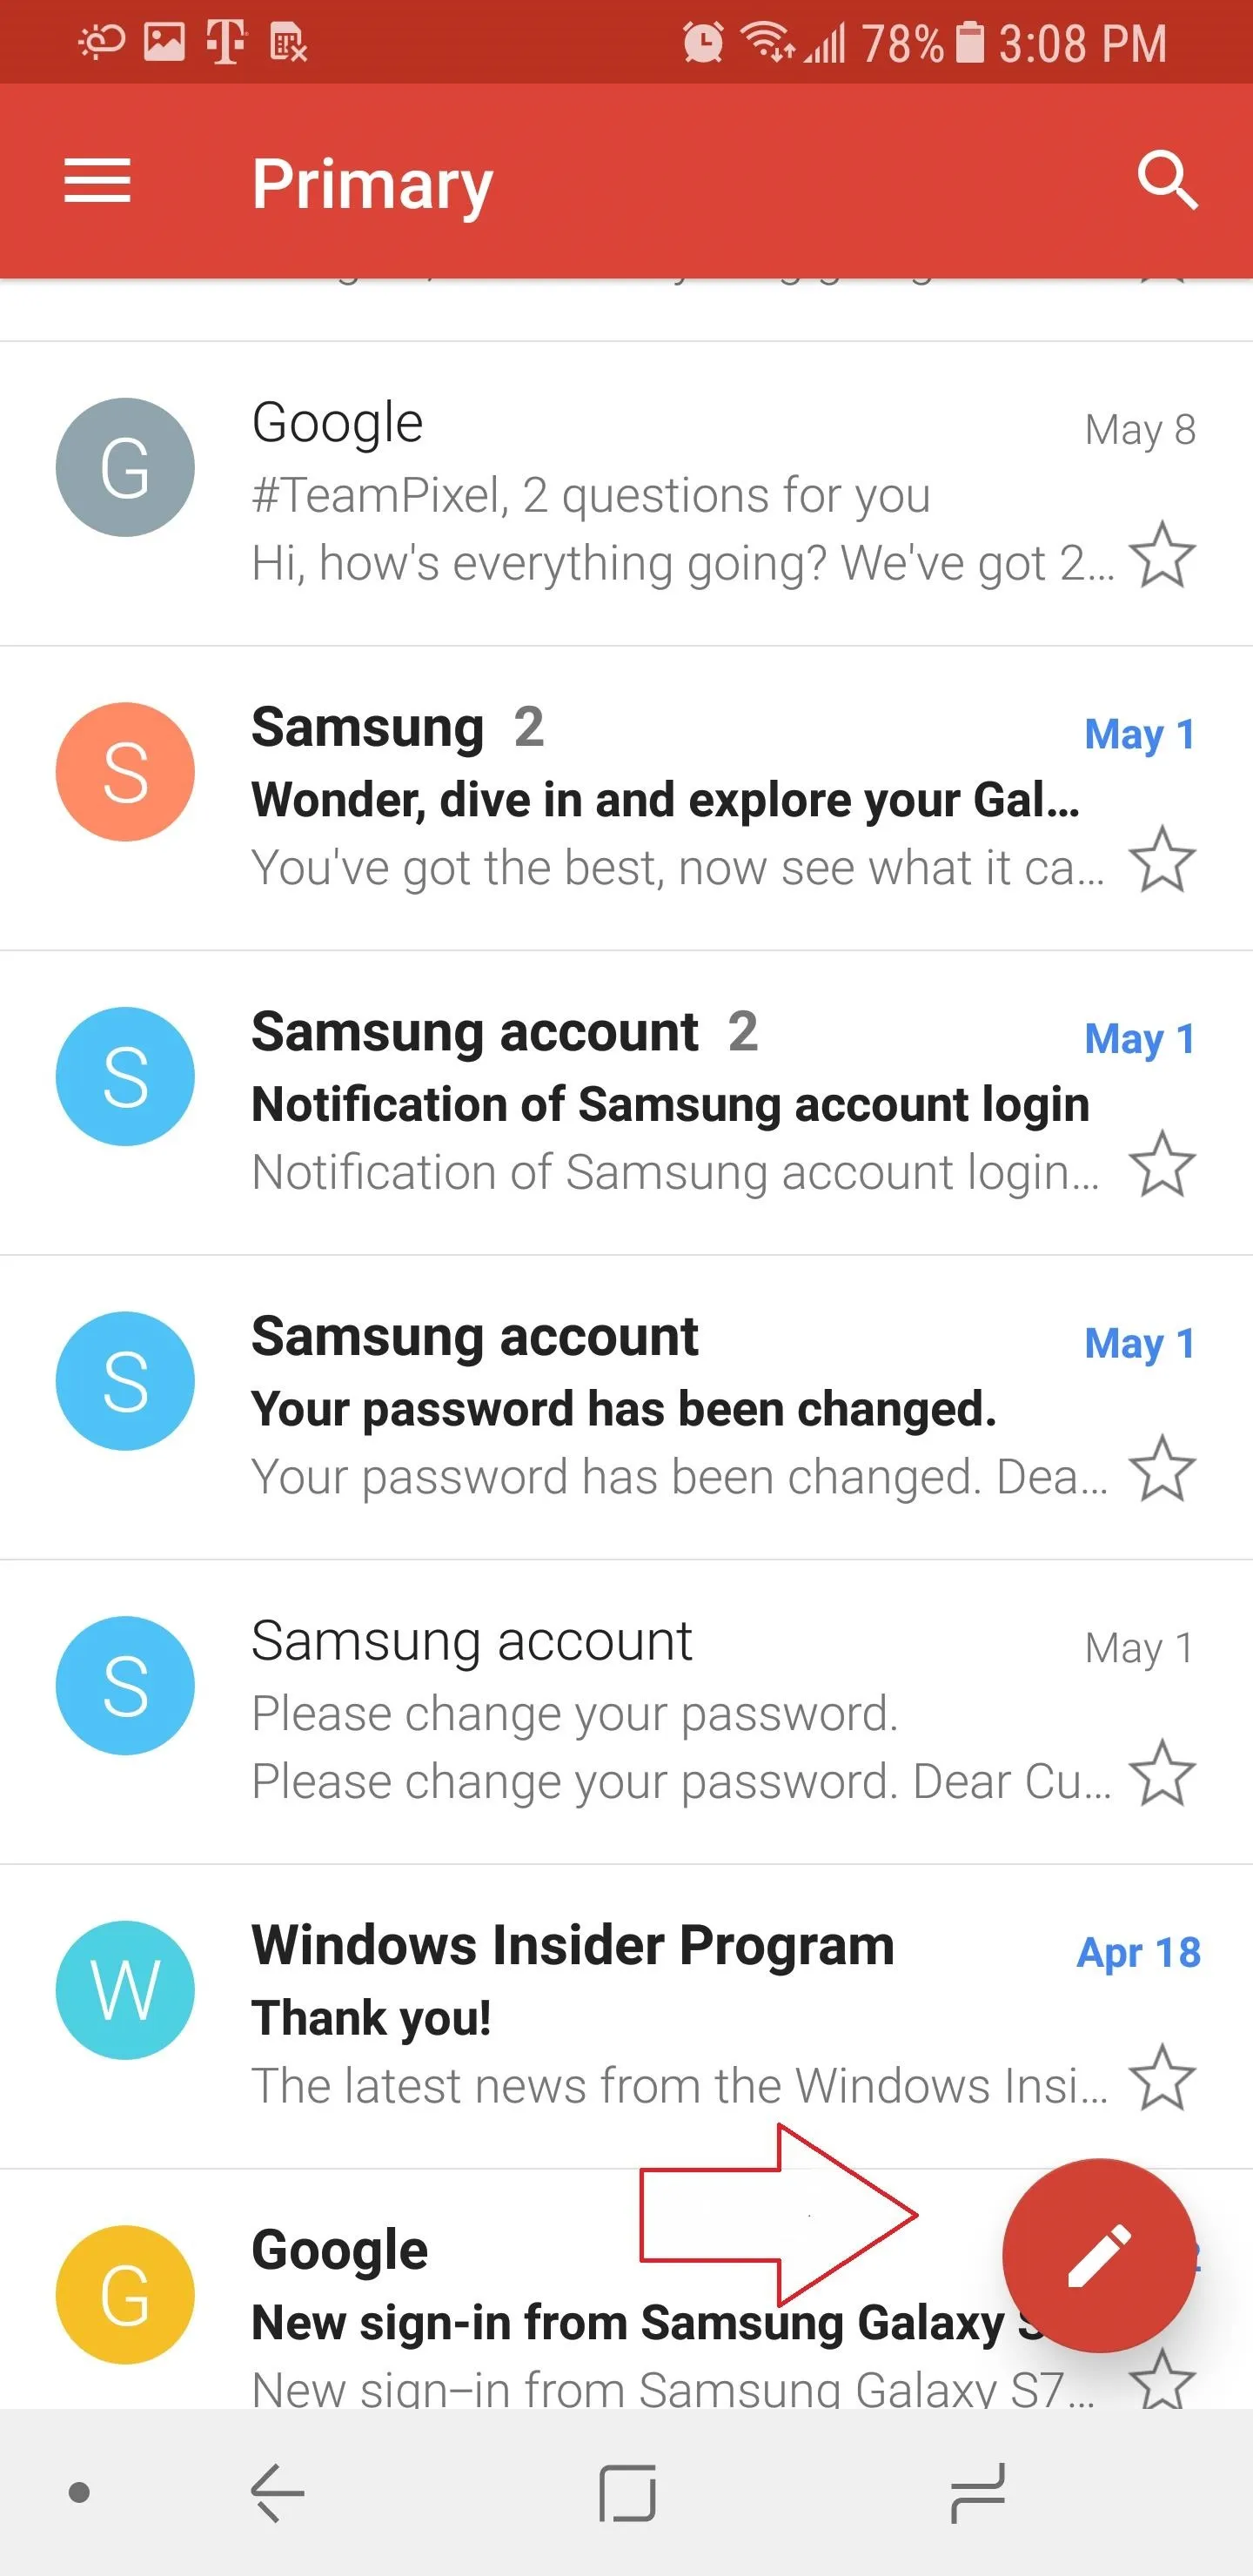Image resolution: width=1253 pixels, height=2576 pixels.
Task: Select the Windows Insider Program W avatar
Action: pos(125,1990)
